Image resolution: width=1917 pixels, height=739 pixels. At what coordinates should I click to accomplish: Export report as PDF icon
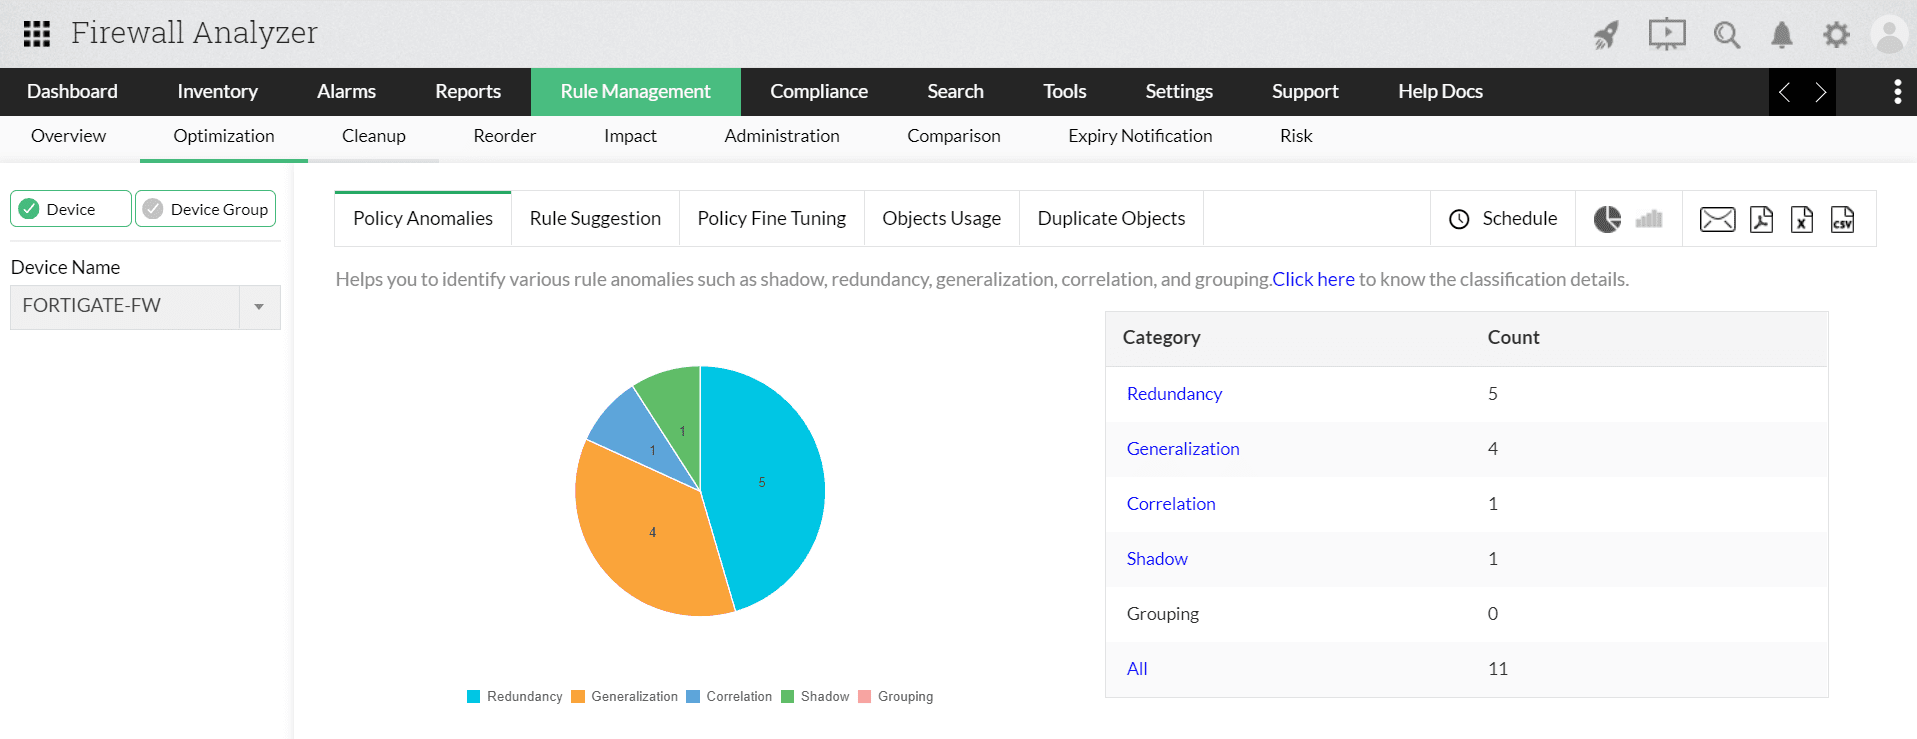tap(1761, 219)
